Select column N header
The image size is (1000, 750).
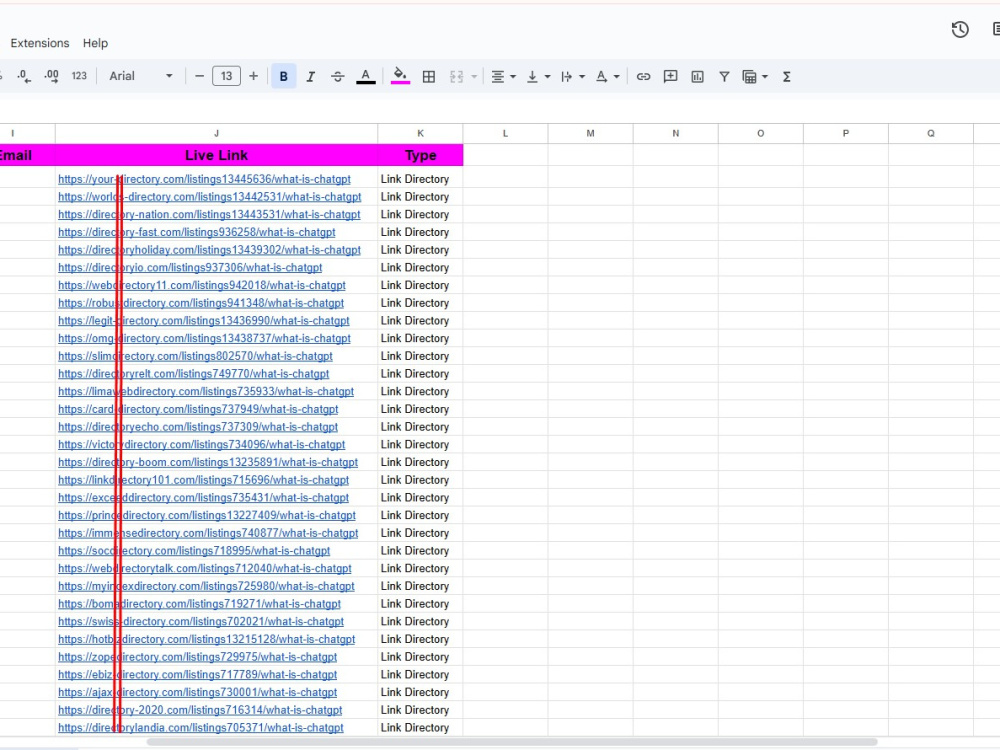click(675, 133)
